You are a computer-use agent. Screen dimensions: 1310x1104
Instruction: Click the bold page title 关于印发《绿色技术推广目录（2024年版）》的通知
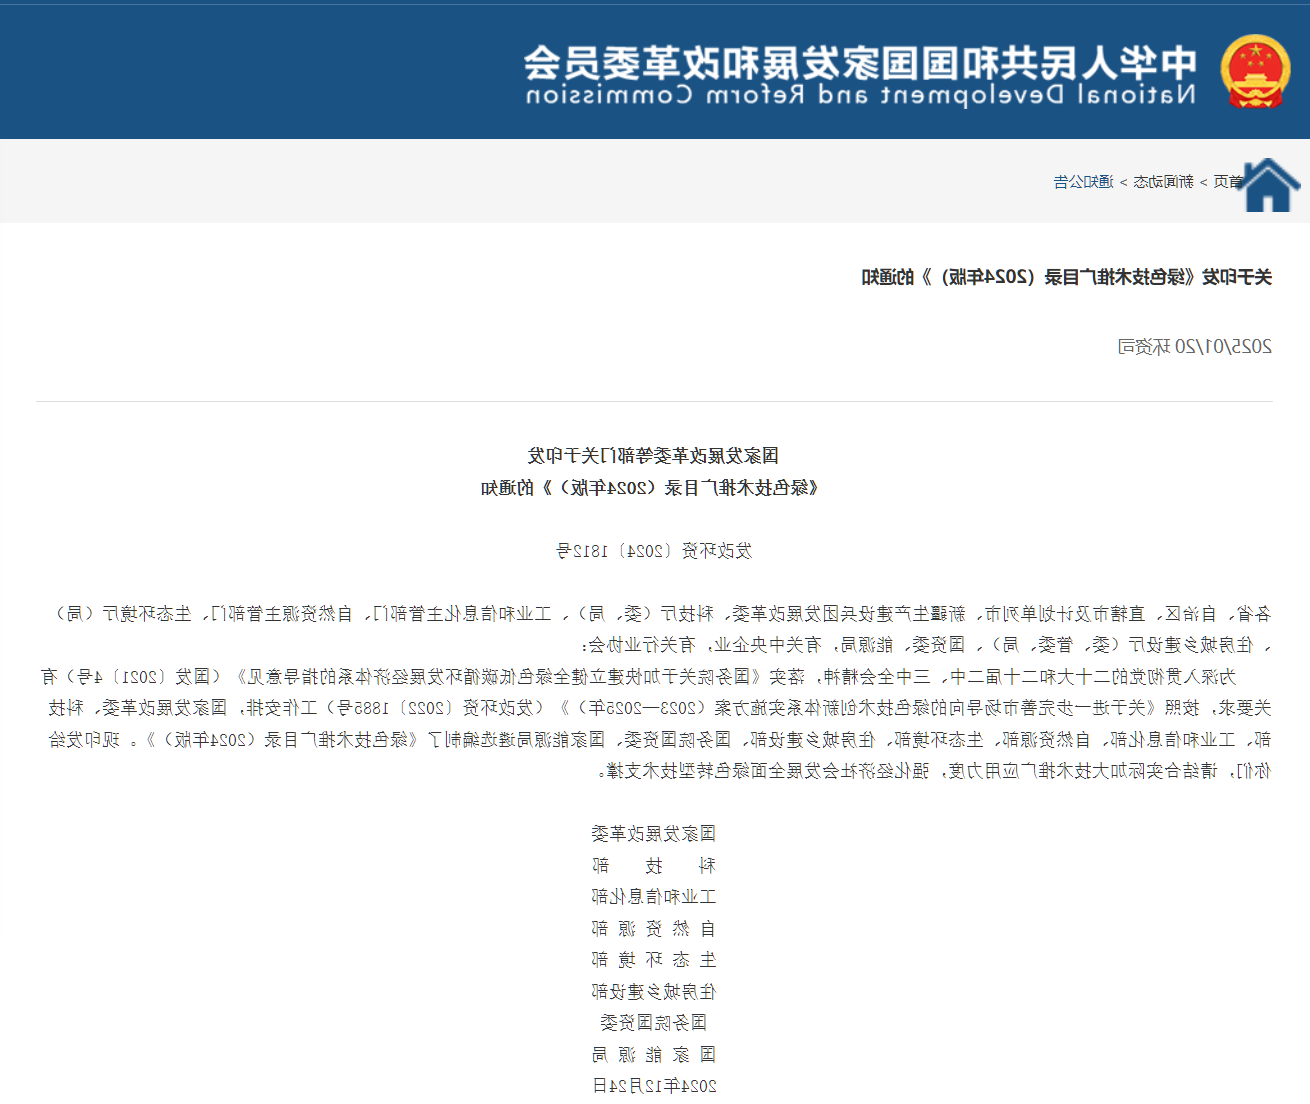point(1067,277)
